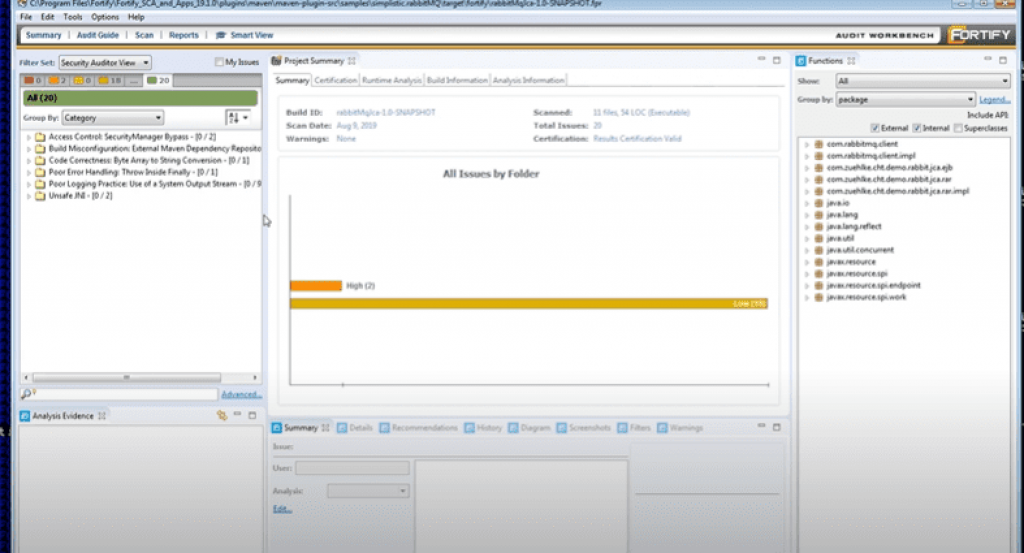The image size is (1024, 553).
Task: Select the green All folder tab showing 20
Action: [158, 80]
